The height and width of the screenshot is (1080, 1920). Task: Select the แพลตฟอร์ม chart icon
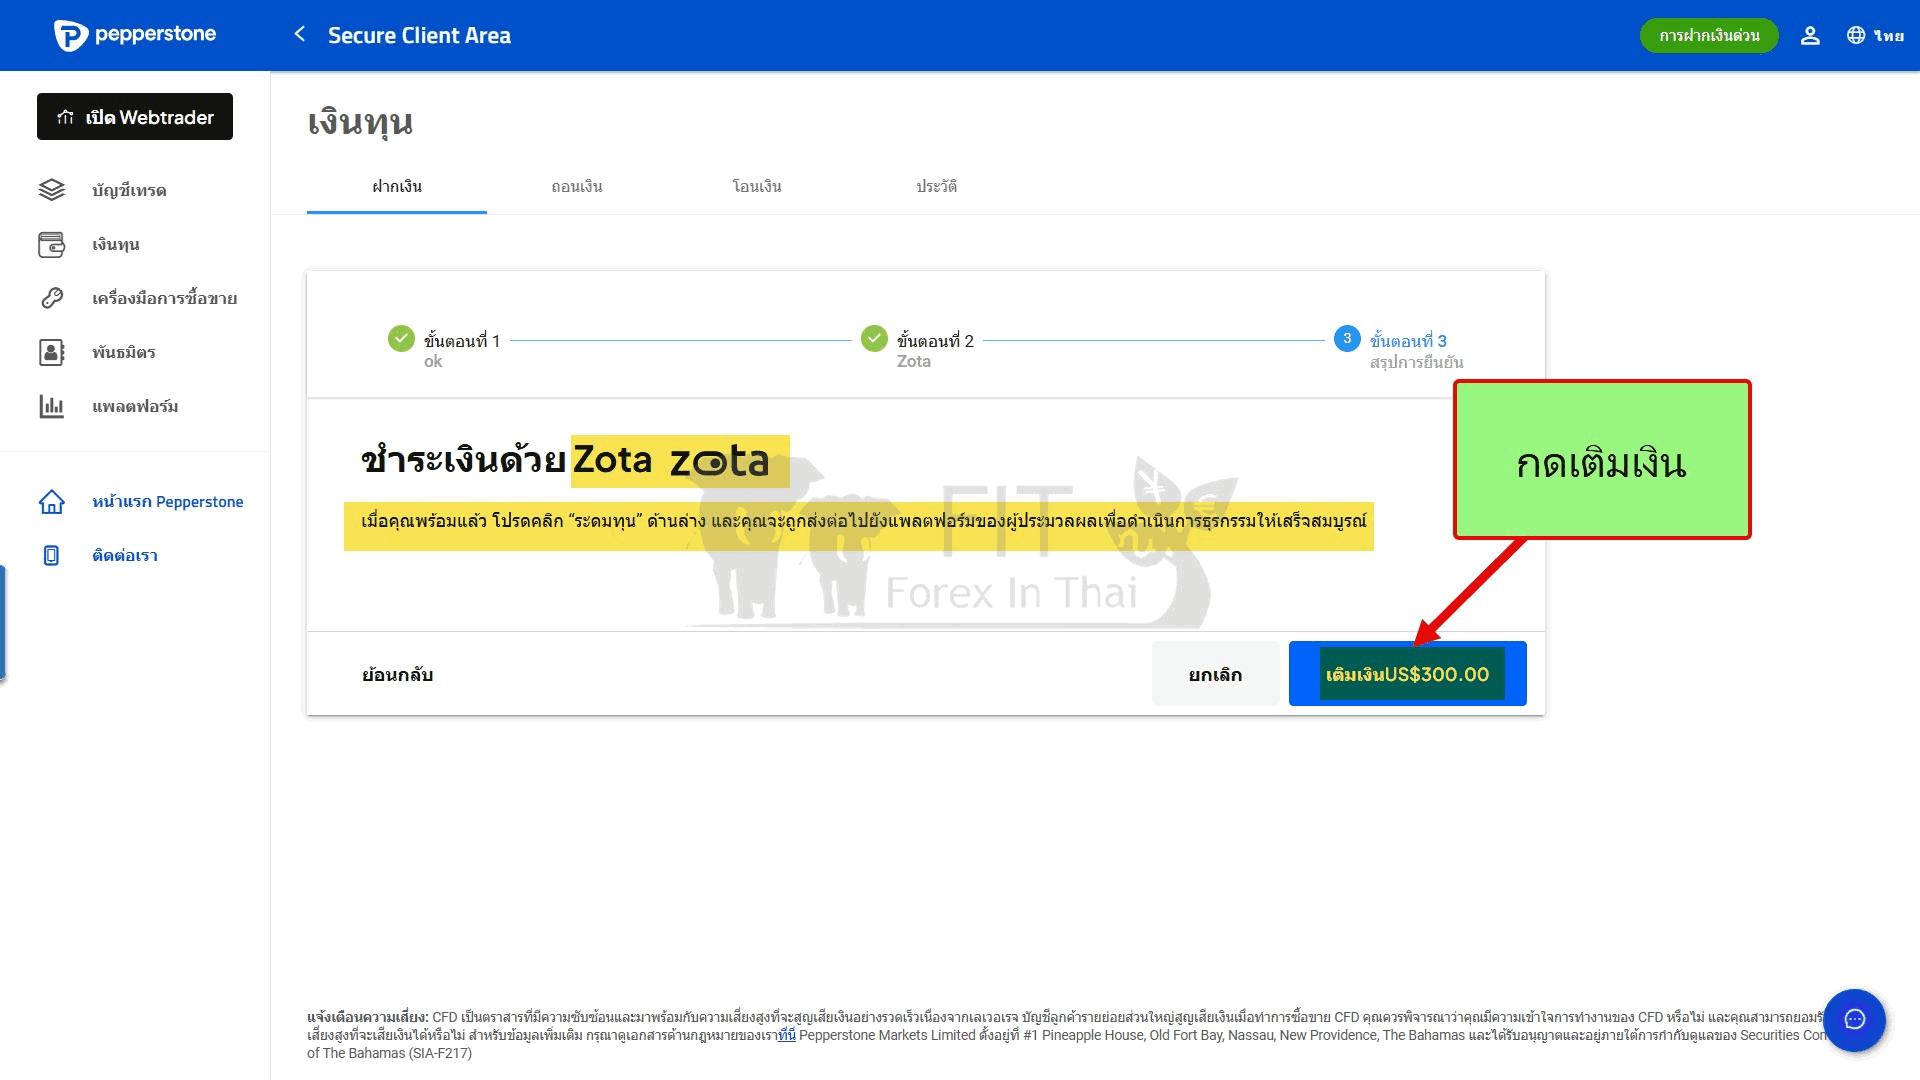52,406
